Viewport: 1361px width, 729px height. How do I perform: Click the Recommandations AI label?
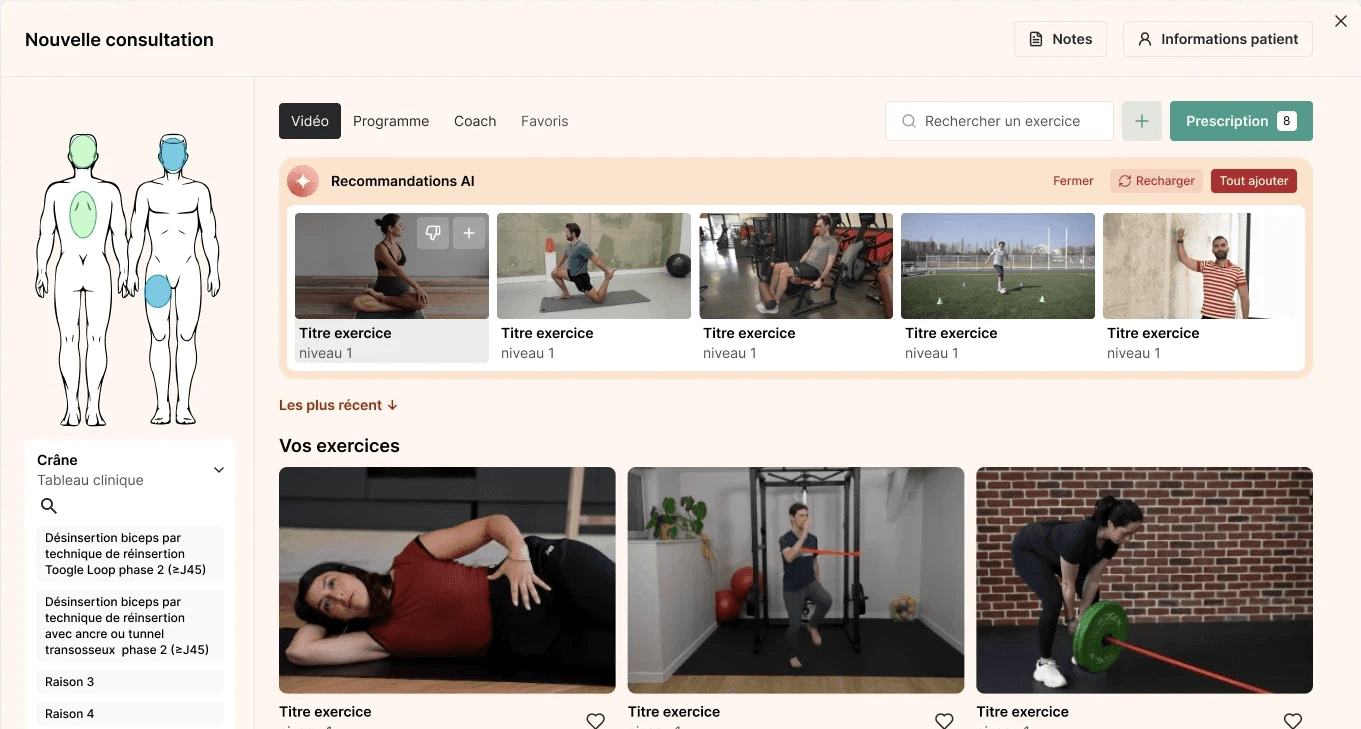tap(403, 181)
